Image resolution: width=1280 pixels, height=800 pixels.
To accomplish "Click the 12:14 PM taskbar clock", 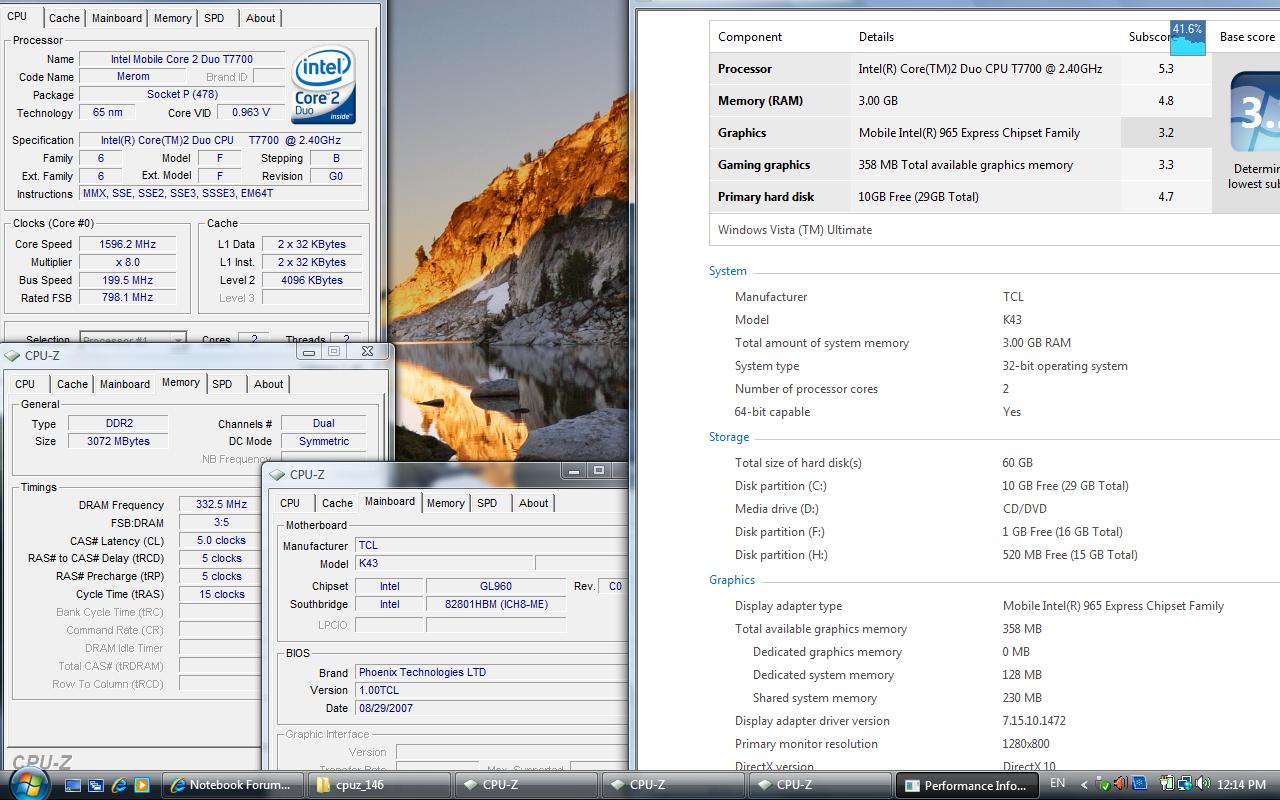I will click(x=1242, y=784).
